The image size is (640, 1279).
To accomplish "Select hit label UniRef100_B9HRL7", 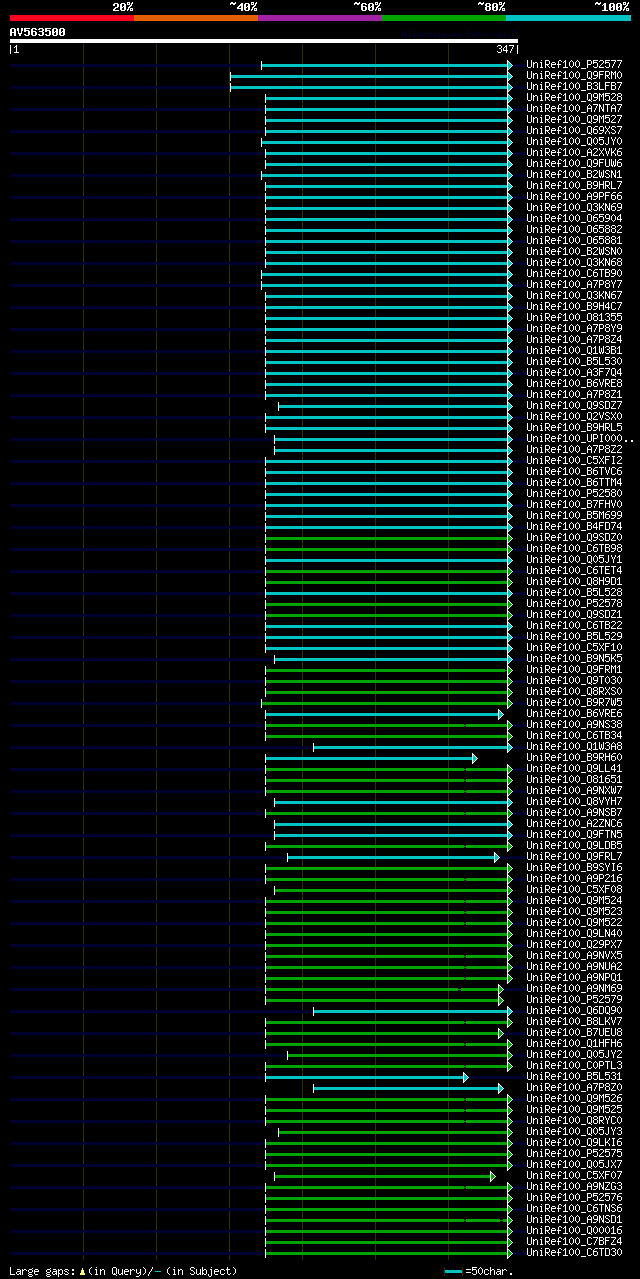I will point(575,186).
